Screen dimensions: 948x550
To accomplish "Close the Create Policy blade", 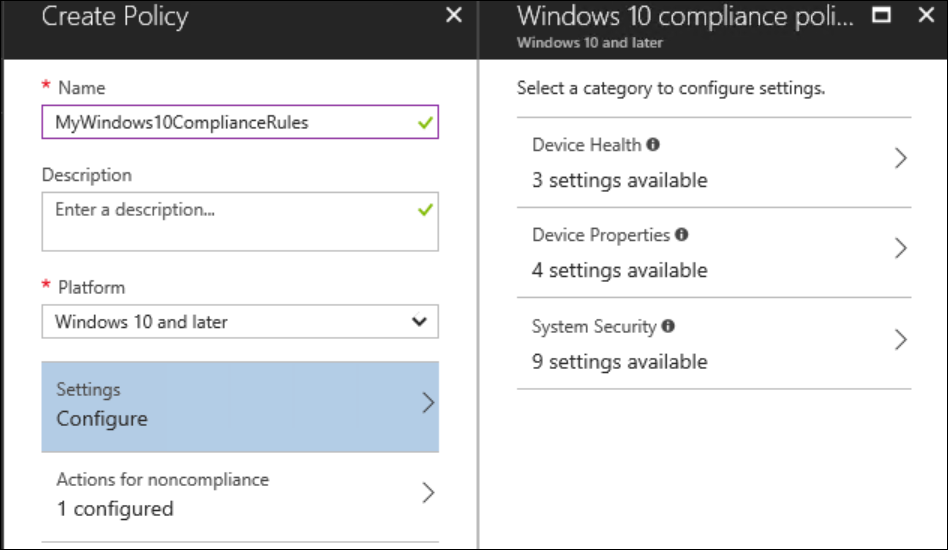I will pyautogui.click(x=453, y=15).
